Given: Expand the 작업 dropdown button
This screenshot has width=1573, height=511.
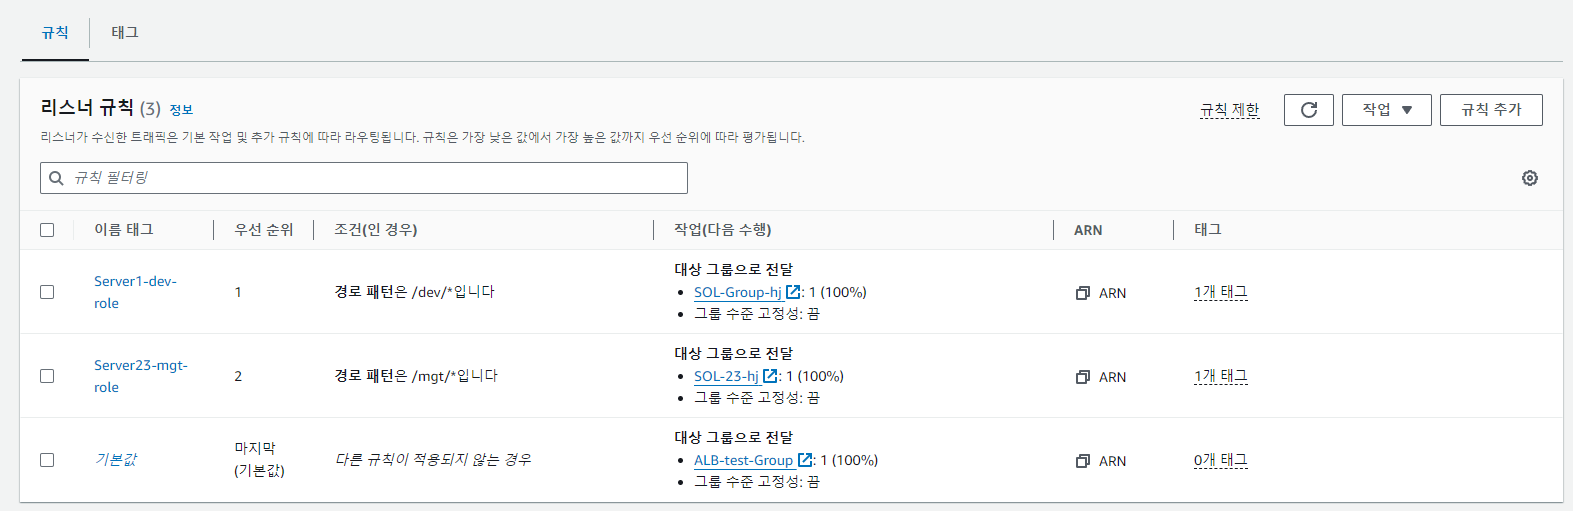Looking at the screenshot, I should (x=1387, y=110).
